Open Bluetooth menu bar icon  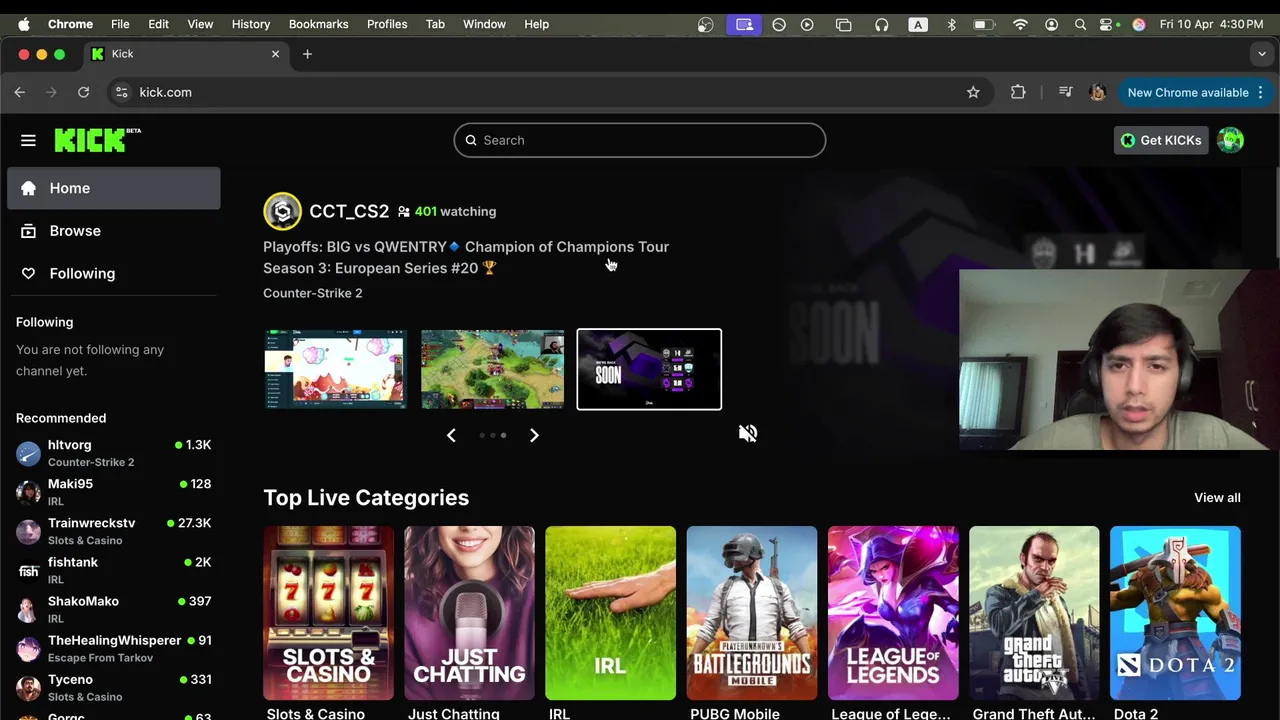[952, 24]
